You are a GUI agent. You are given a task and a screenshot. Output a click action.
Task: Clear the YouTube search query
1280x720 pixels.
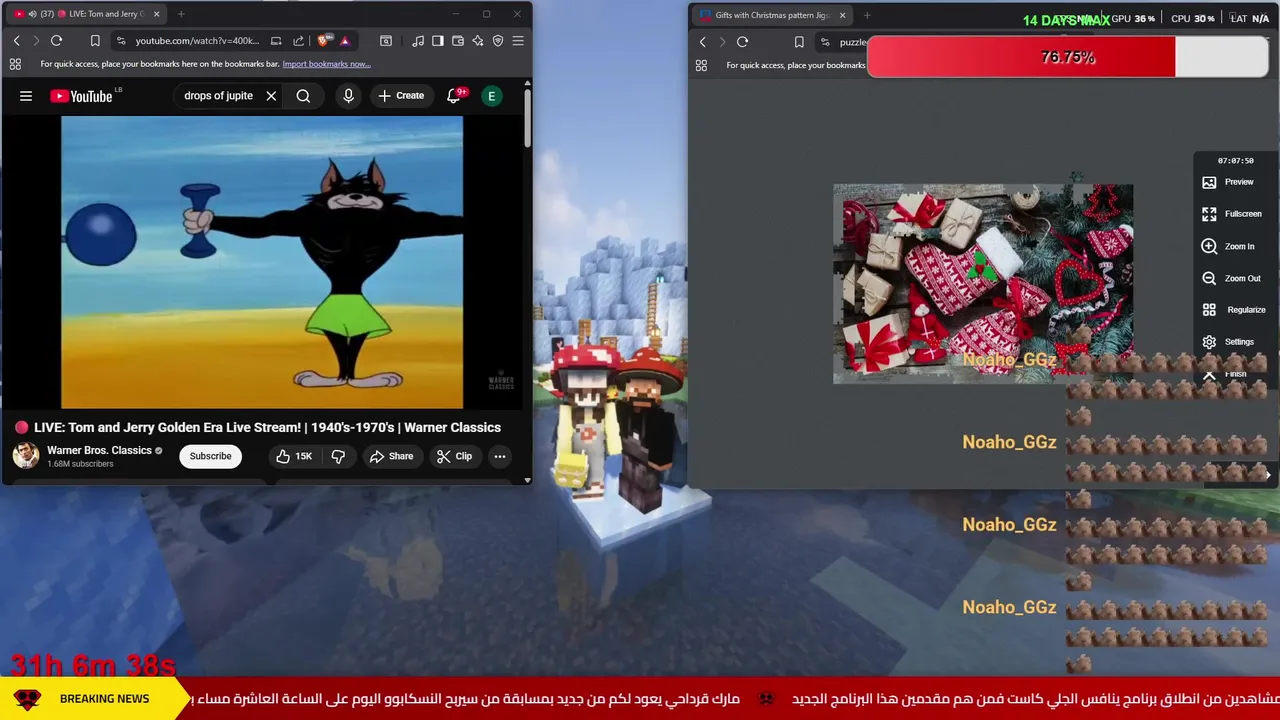tap(271, 96)
